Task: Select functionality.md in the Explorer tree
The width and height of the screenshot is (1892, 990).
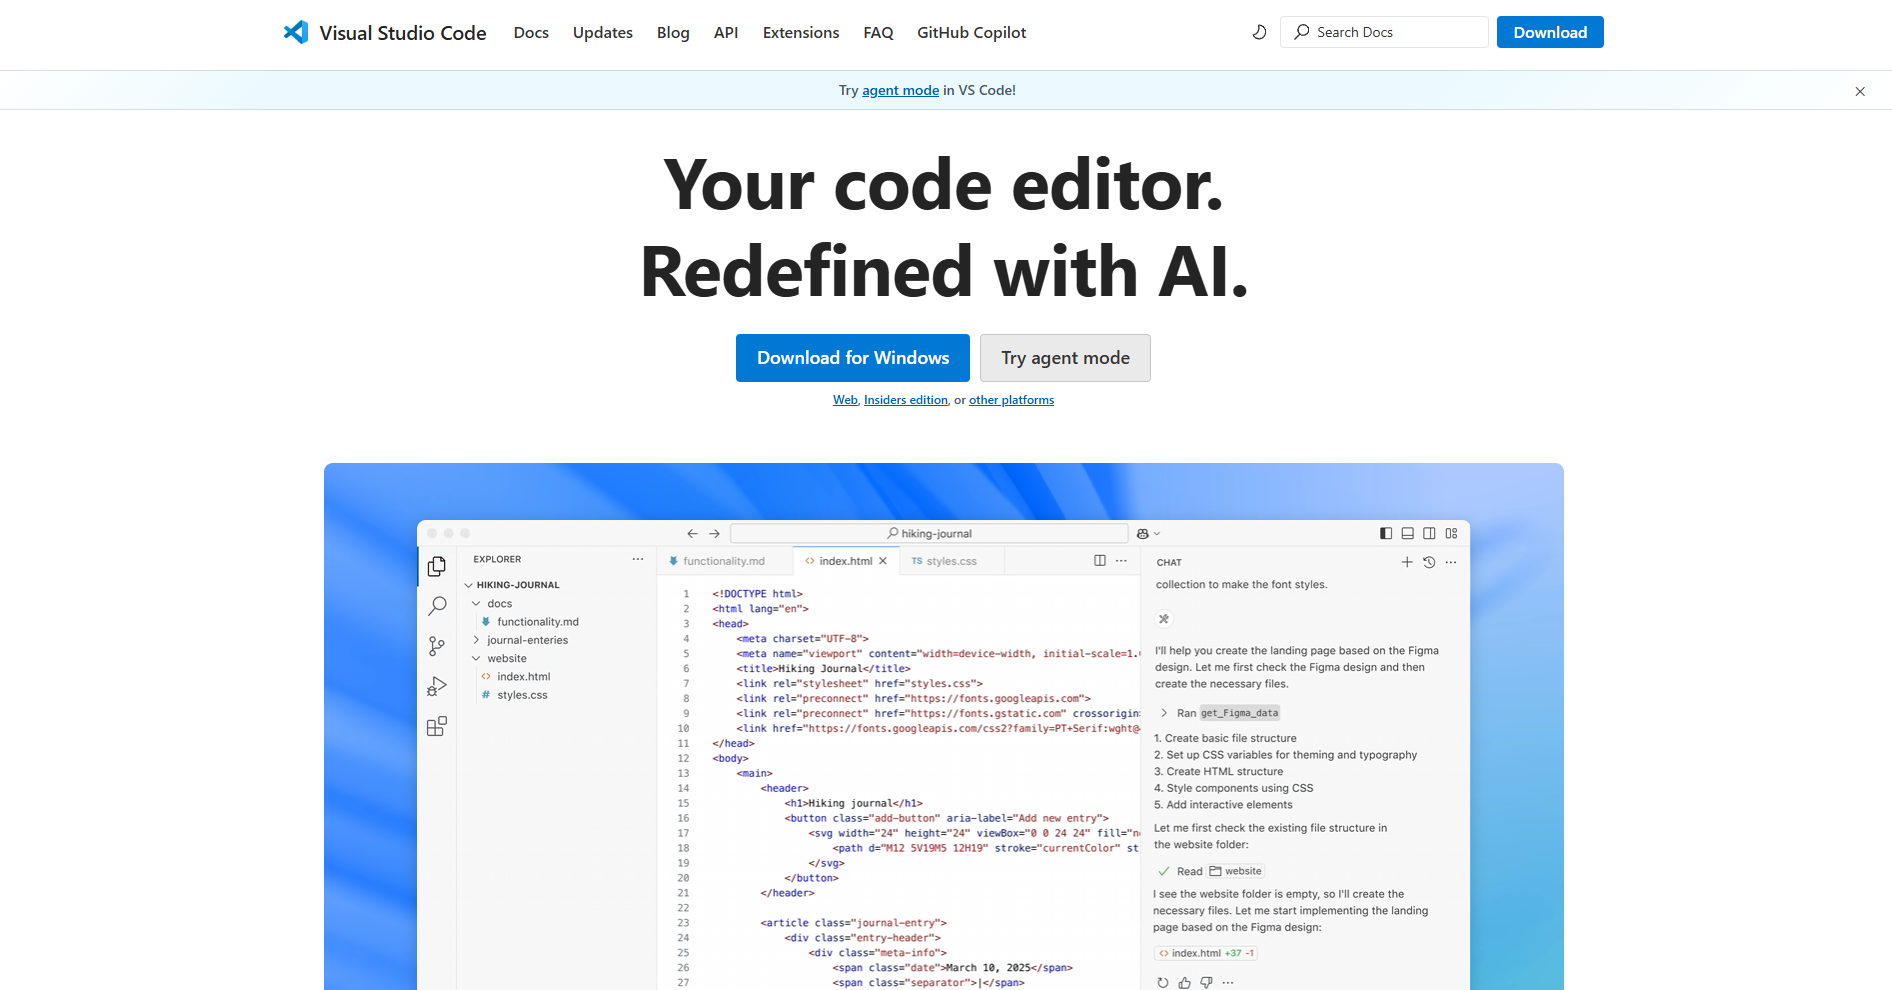Action: [x=537, y=622]
